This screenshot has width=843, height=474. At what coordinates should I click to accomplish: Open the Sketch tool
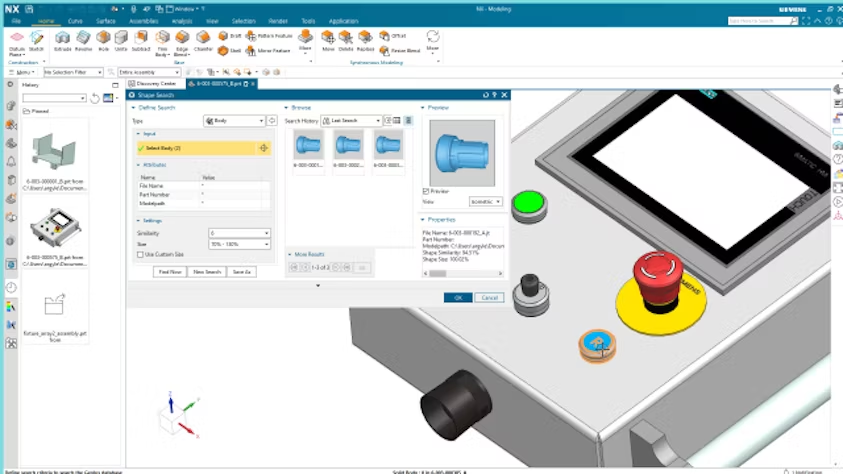(x=37, y=39)
